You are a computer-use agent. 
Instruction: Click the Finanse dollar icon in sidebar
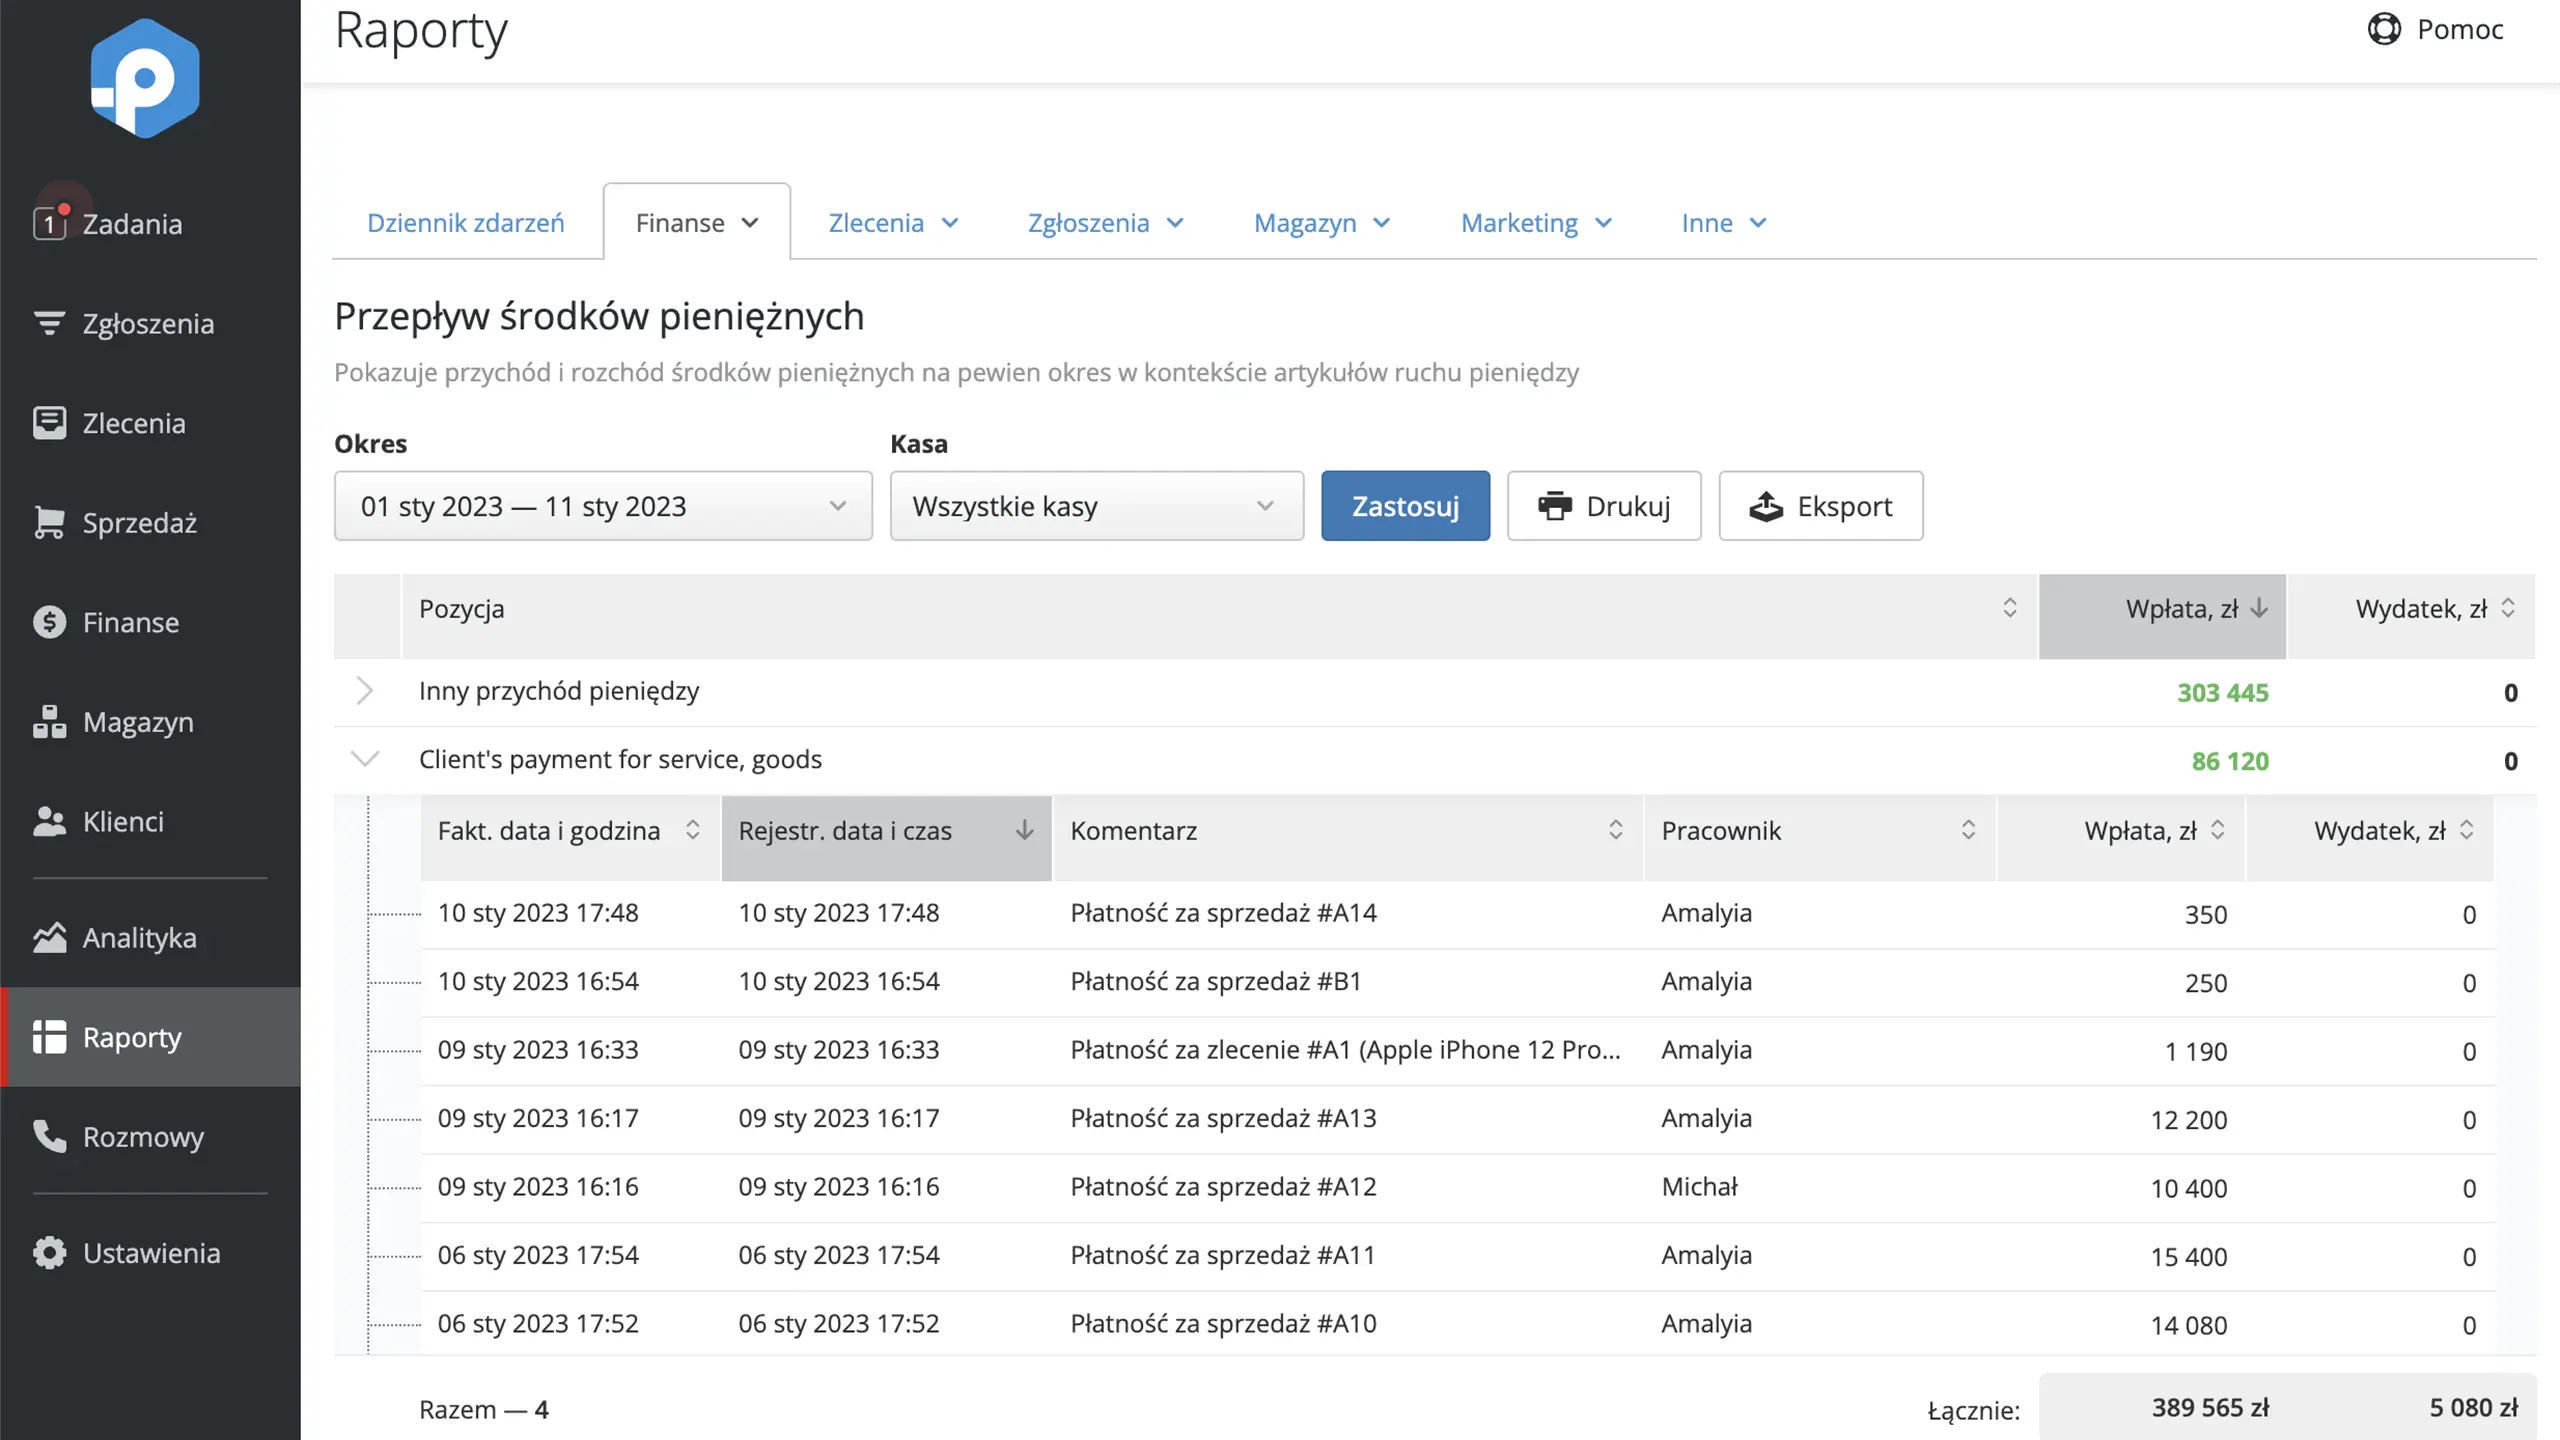[49, 622]
